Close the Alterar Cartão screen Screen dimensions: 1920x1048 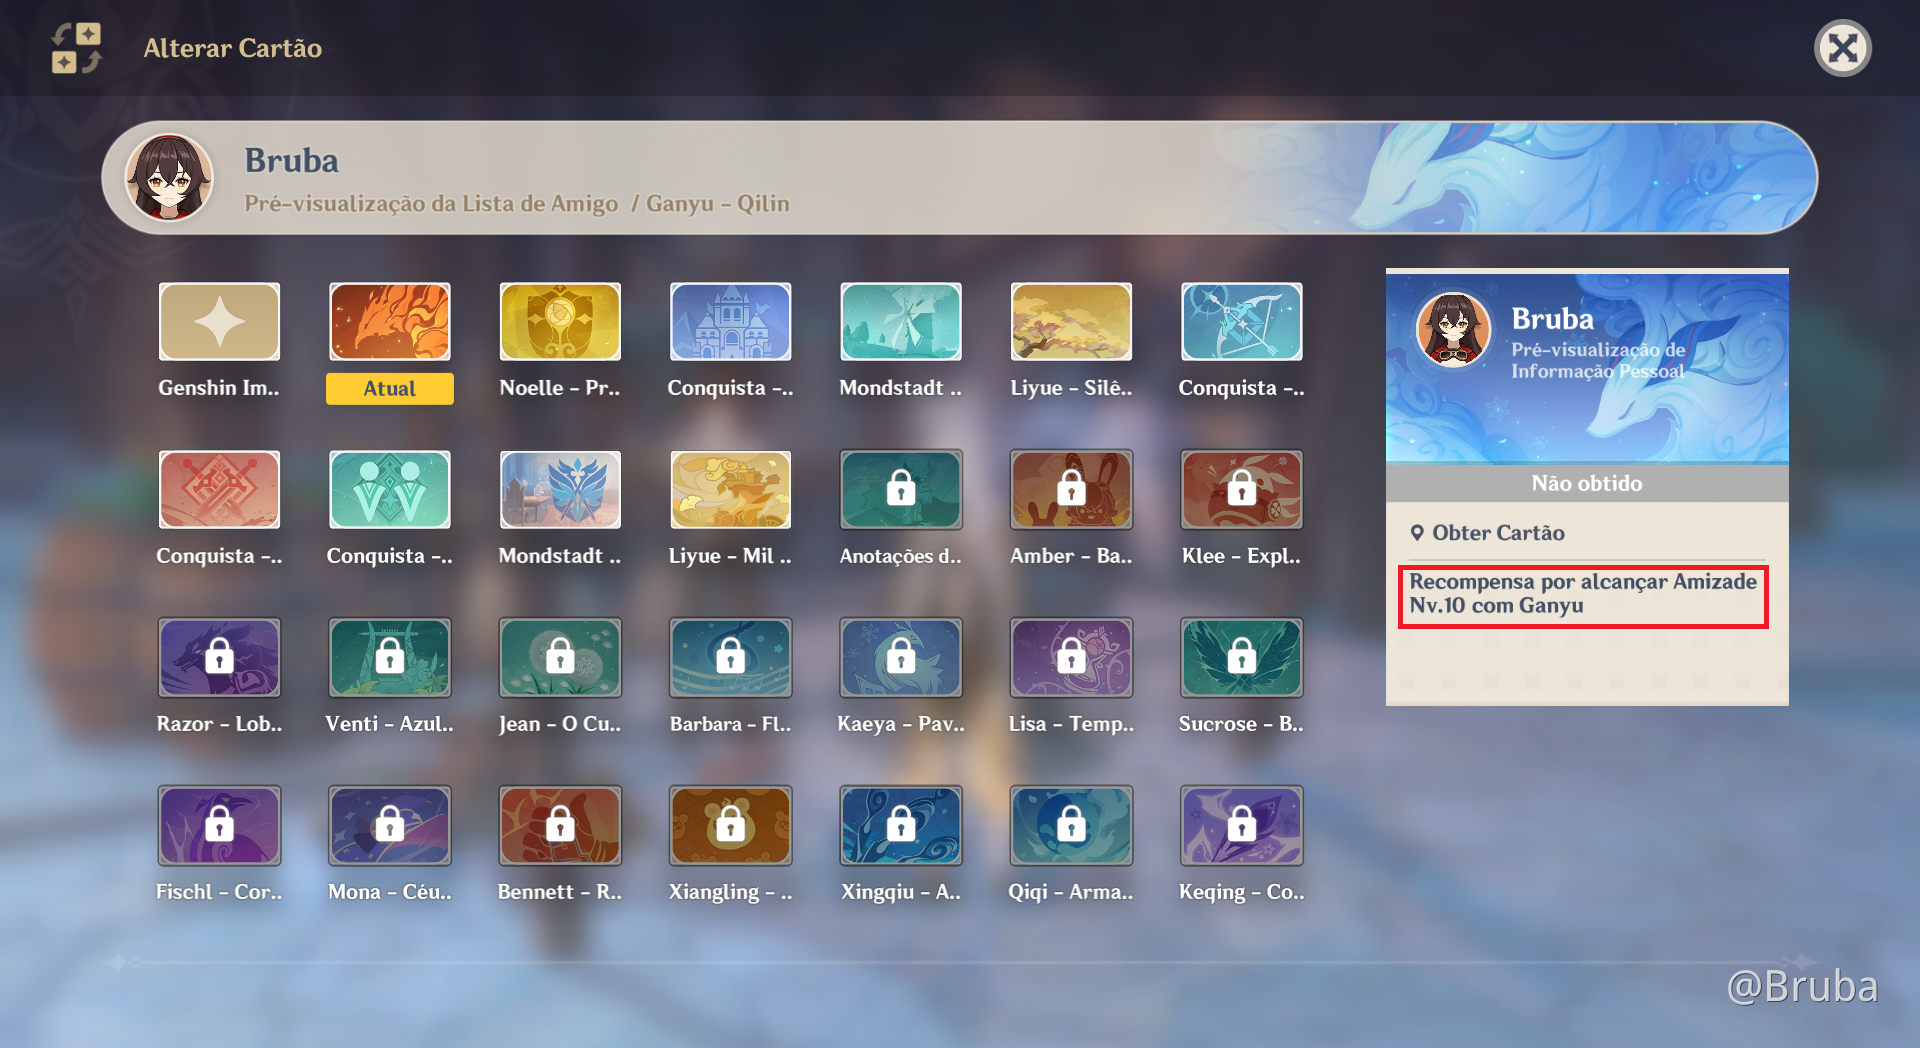click(1842, 48)
